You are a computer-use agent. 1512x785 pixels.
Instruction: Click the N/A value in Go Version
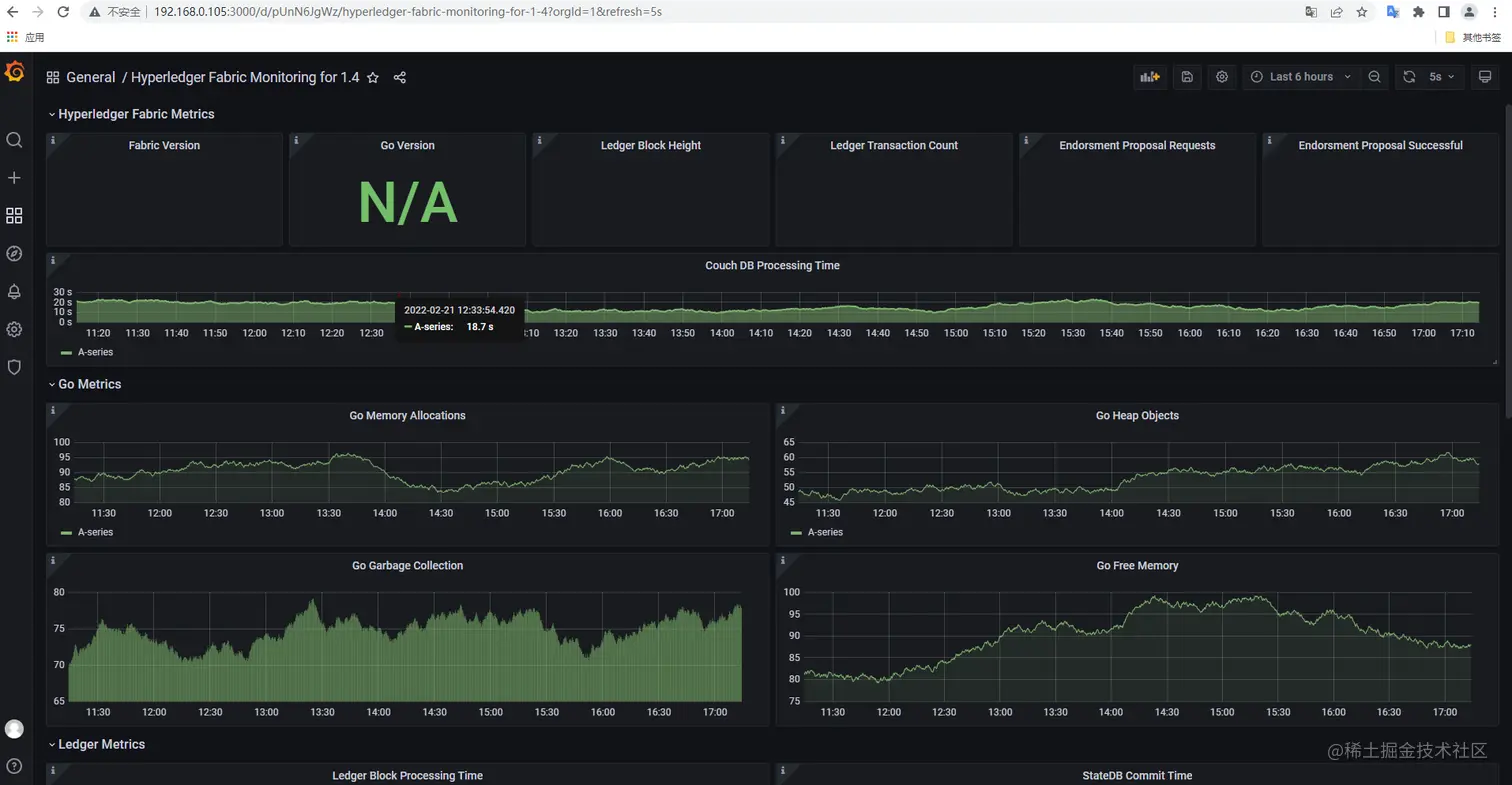click(407, 203)
